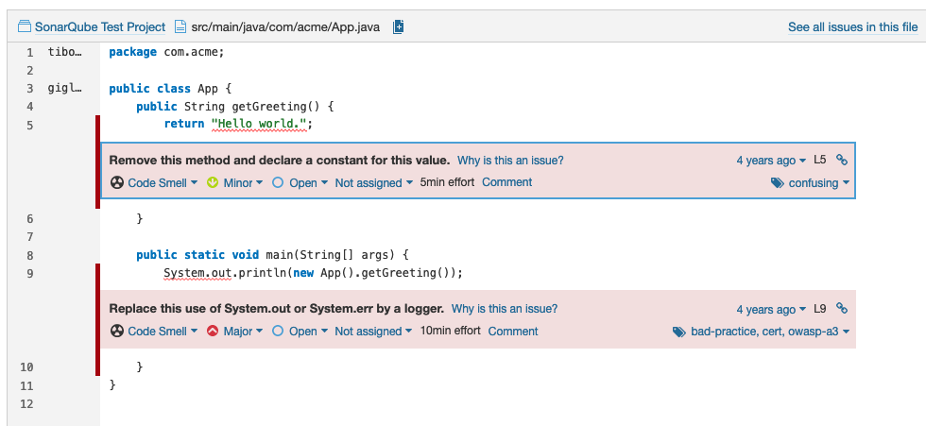Open Not assigned dropdown on L9 issue
This screenshot has width=926, height=426.
point(373,331)
